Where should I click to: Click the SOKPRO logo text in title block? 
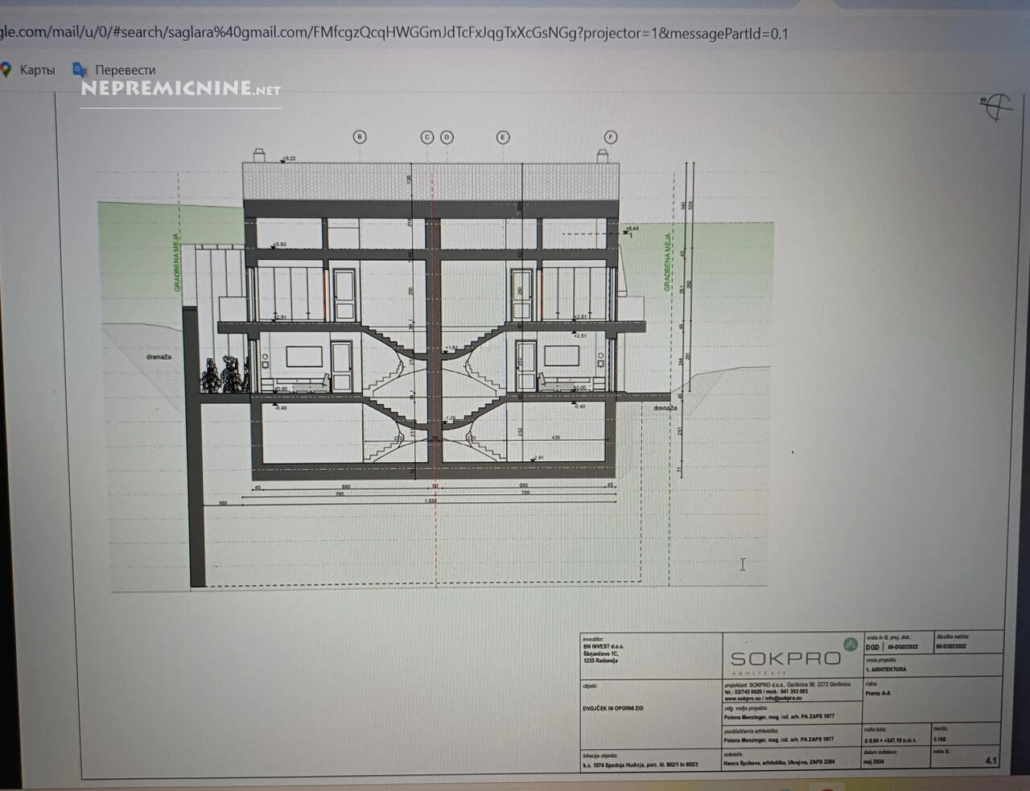(785, 658)
